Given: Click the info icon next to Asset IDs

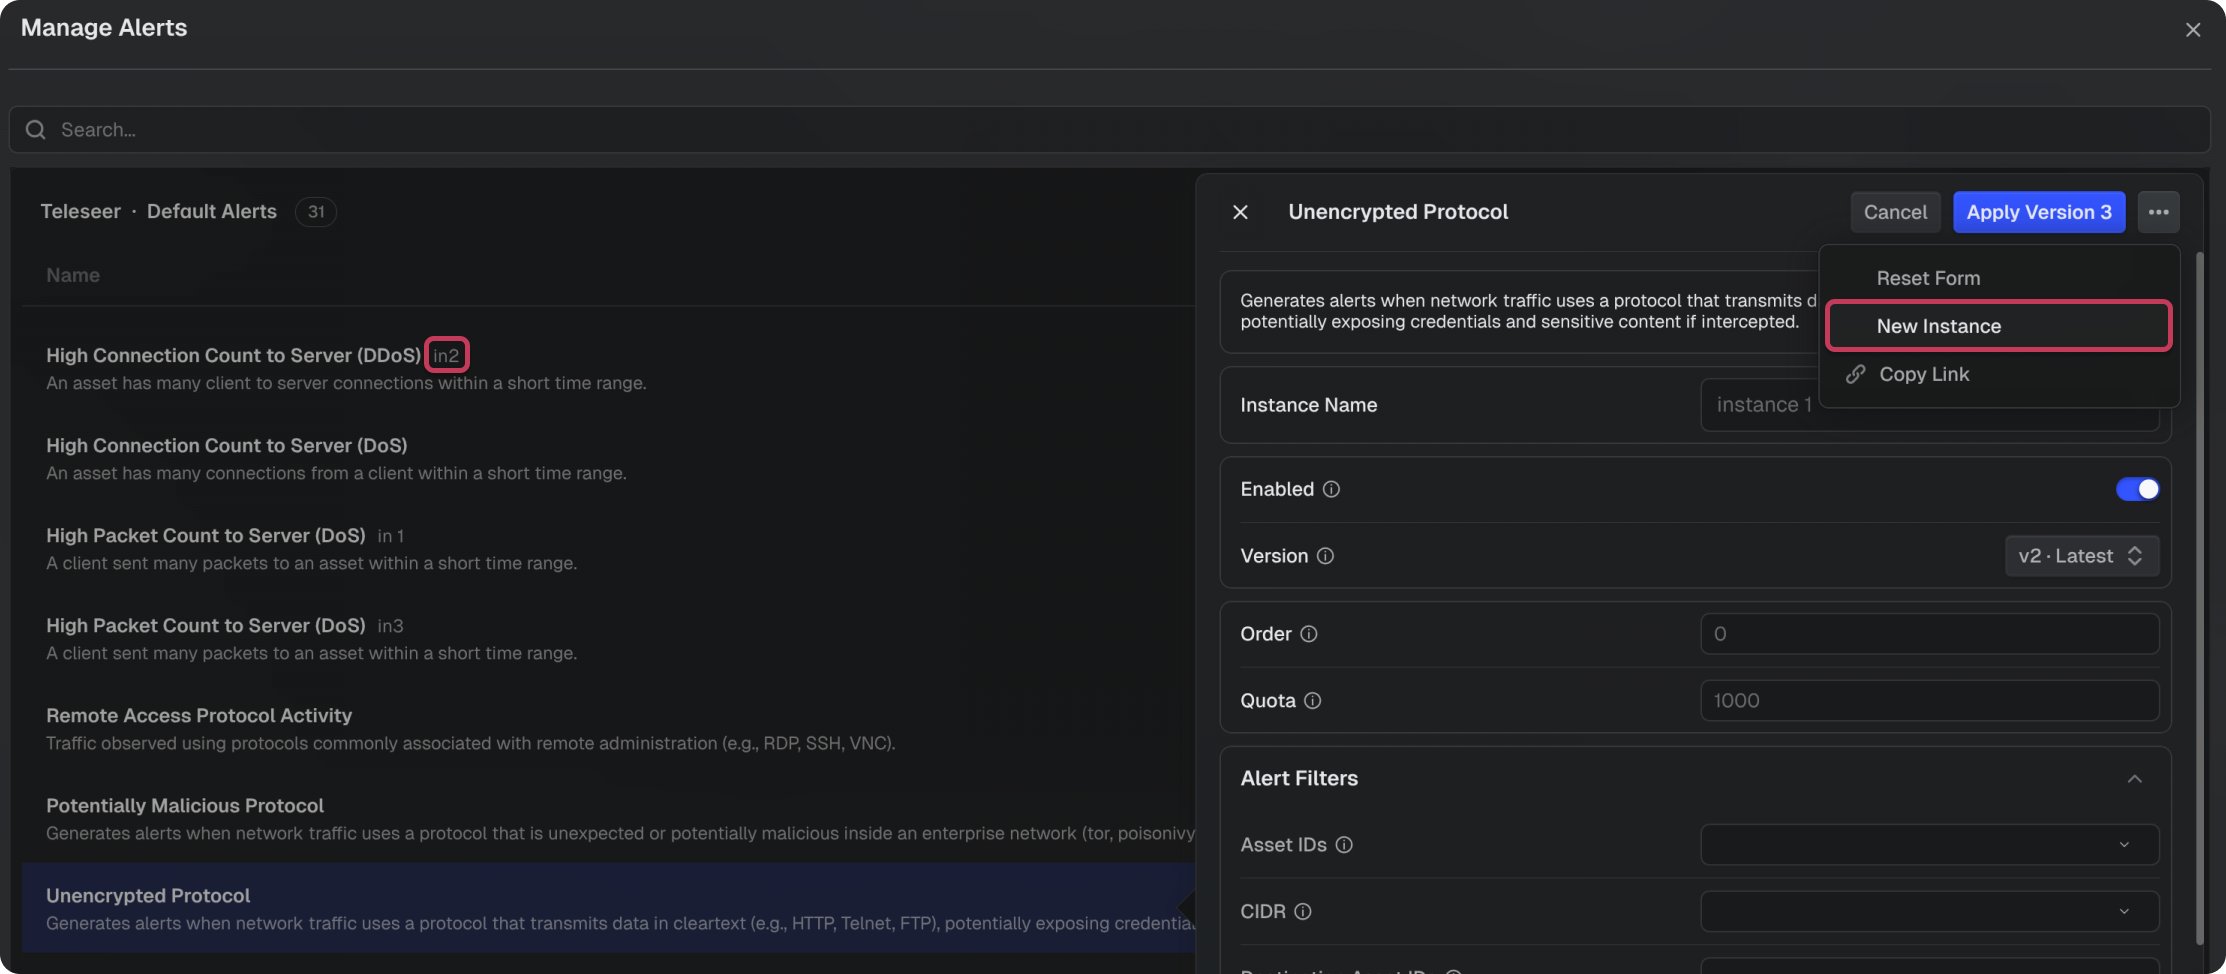Looking at the screenshot, I should pyautogui.click(x=1344, y=845).
